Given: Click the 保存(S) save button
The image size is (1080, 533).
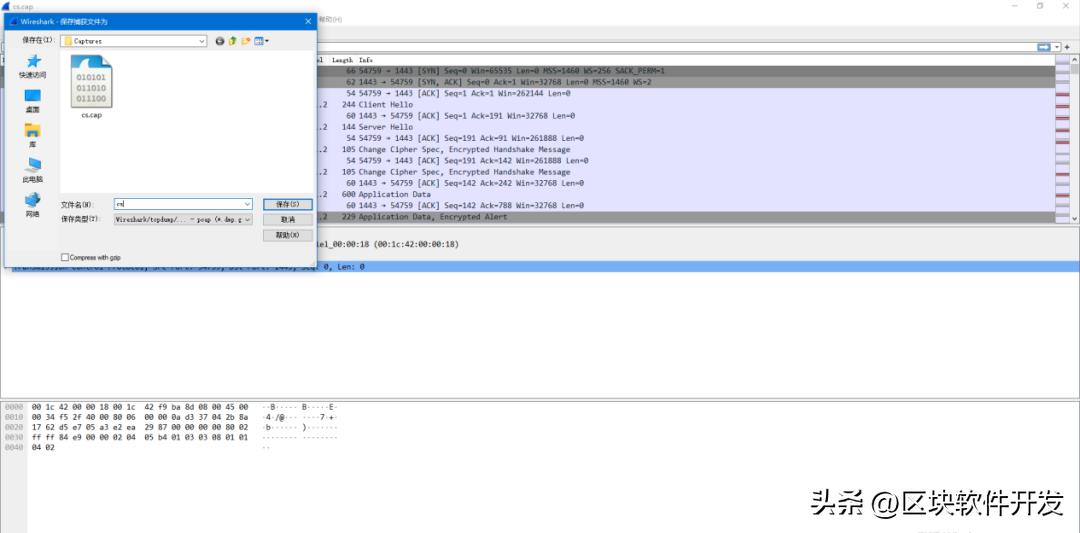Looking at the screenshot, I should click(x=288, y=205).
